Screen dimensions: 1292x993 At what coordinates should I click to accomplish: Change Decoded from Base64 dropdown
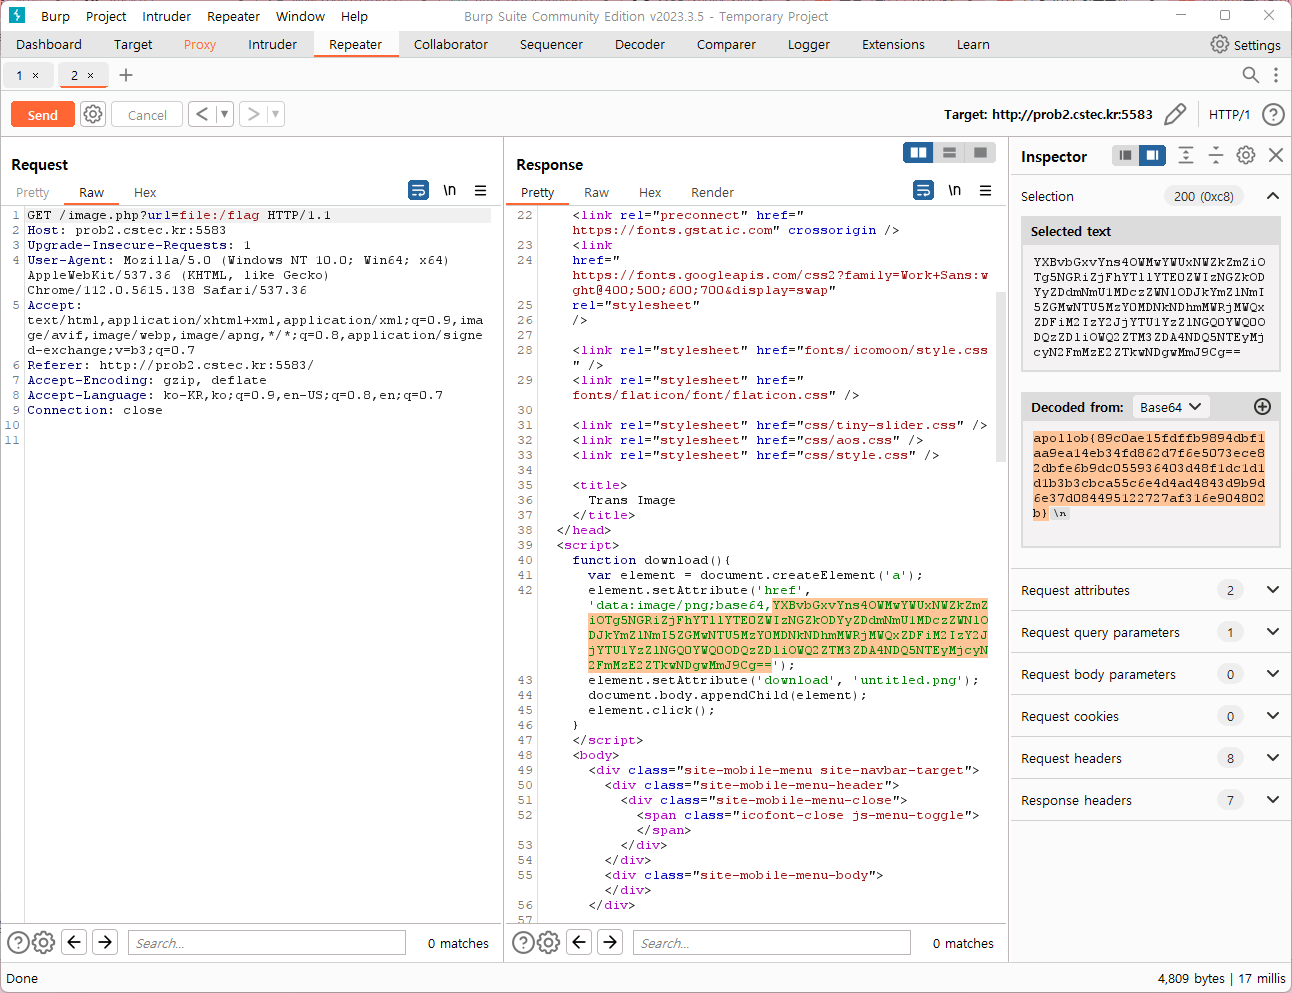click(x=1171, y=407)
